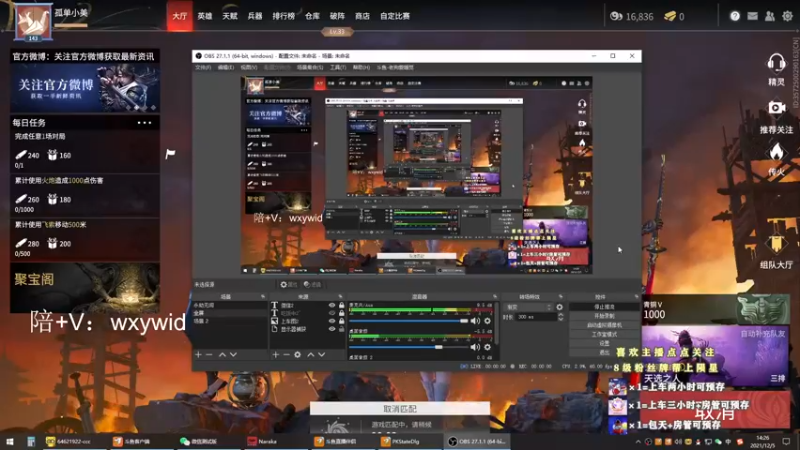The width and height of the screenshot is (800, 450).
Task: Mute the top mixer channel speaker
Action: [475, 321]
